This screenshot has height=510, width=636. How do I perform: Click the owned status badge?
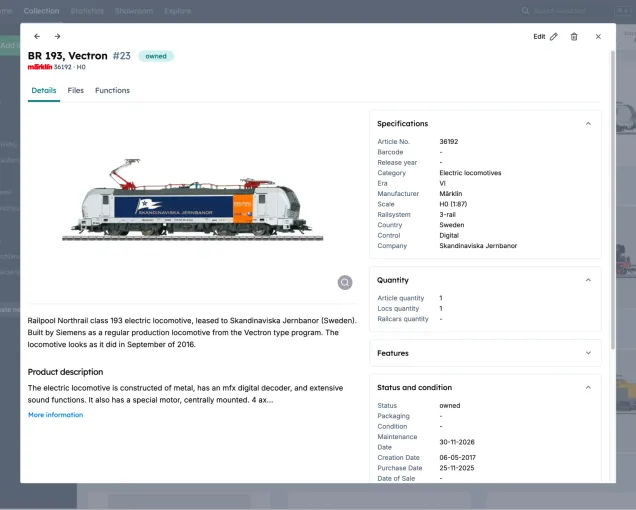[156, 56]
